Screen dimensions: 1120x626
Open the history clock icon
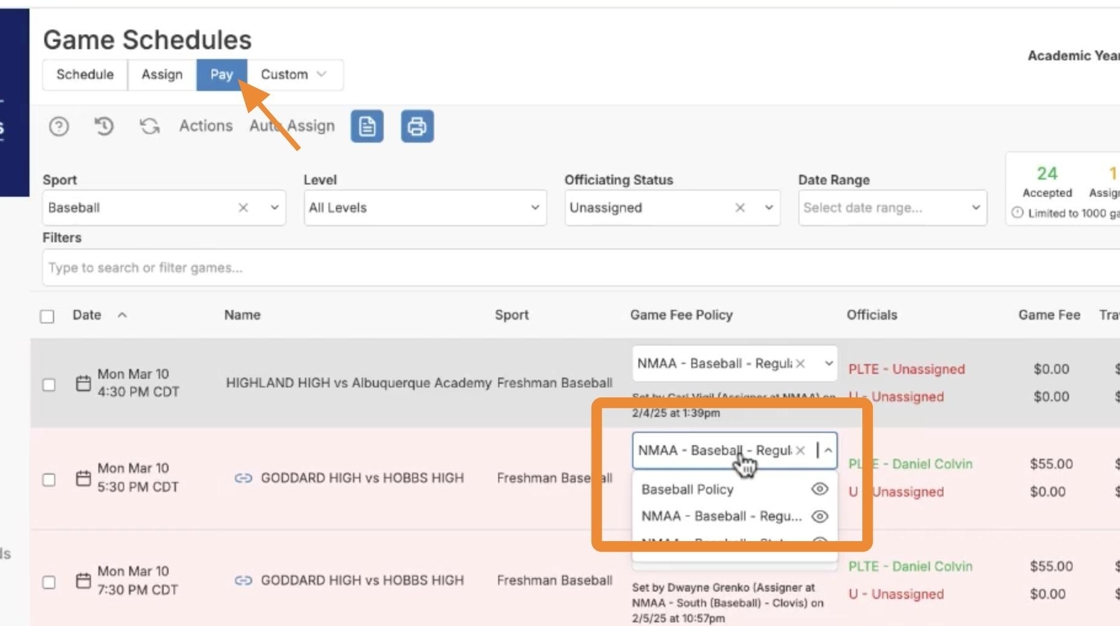104,126
